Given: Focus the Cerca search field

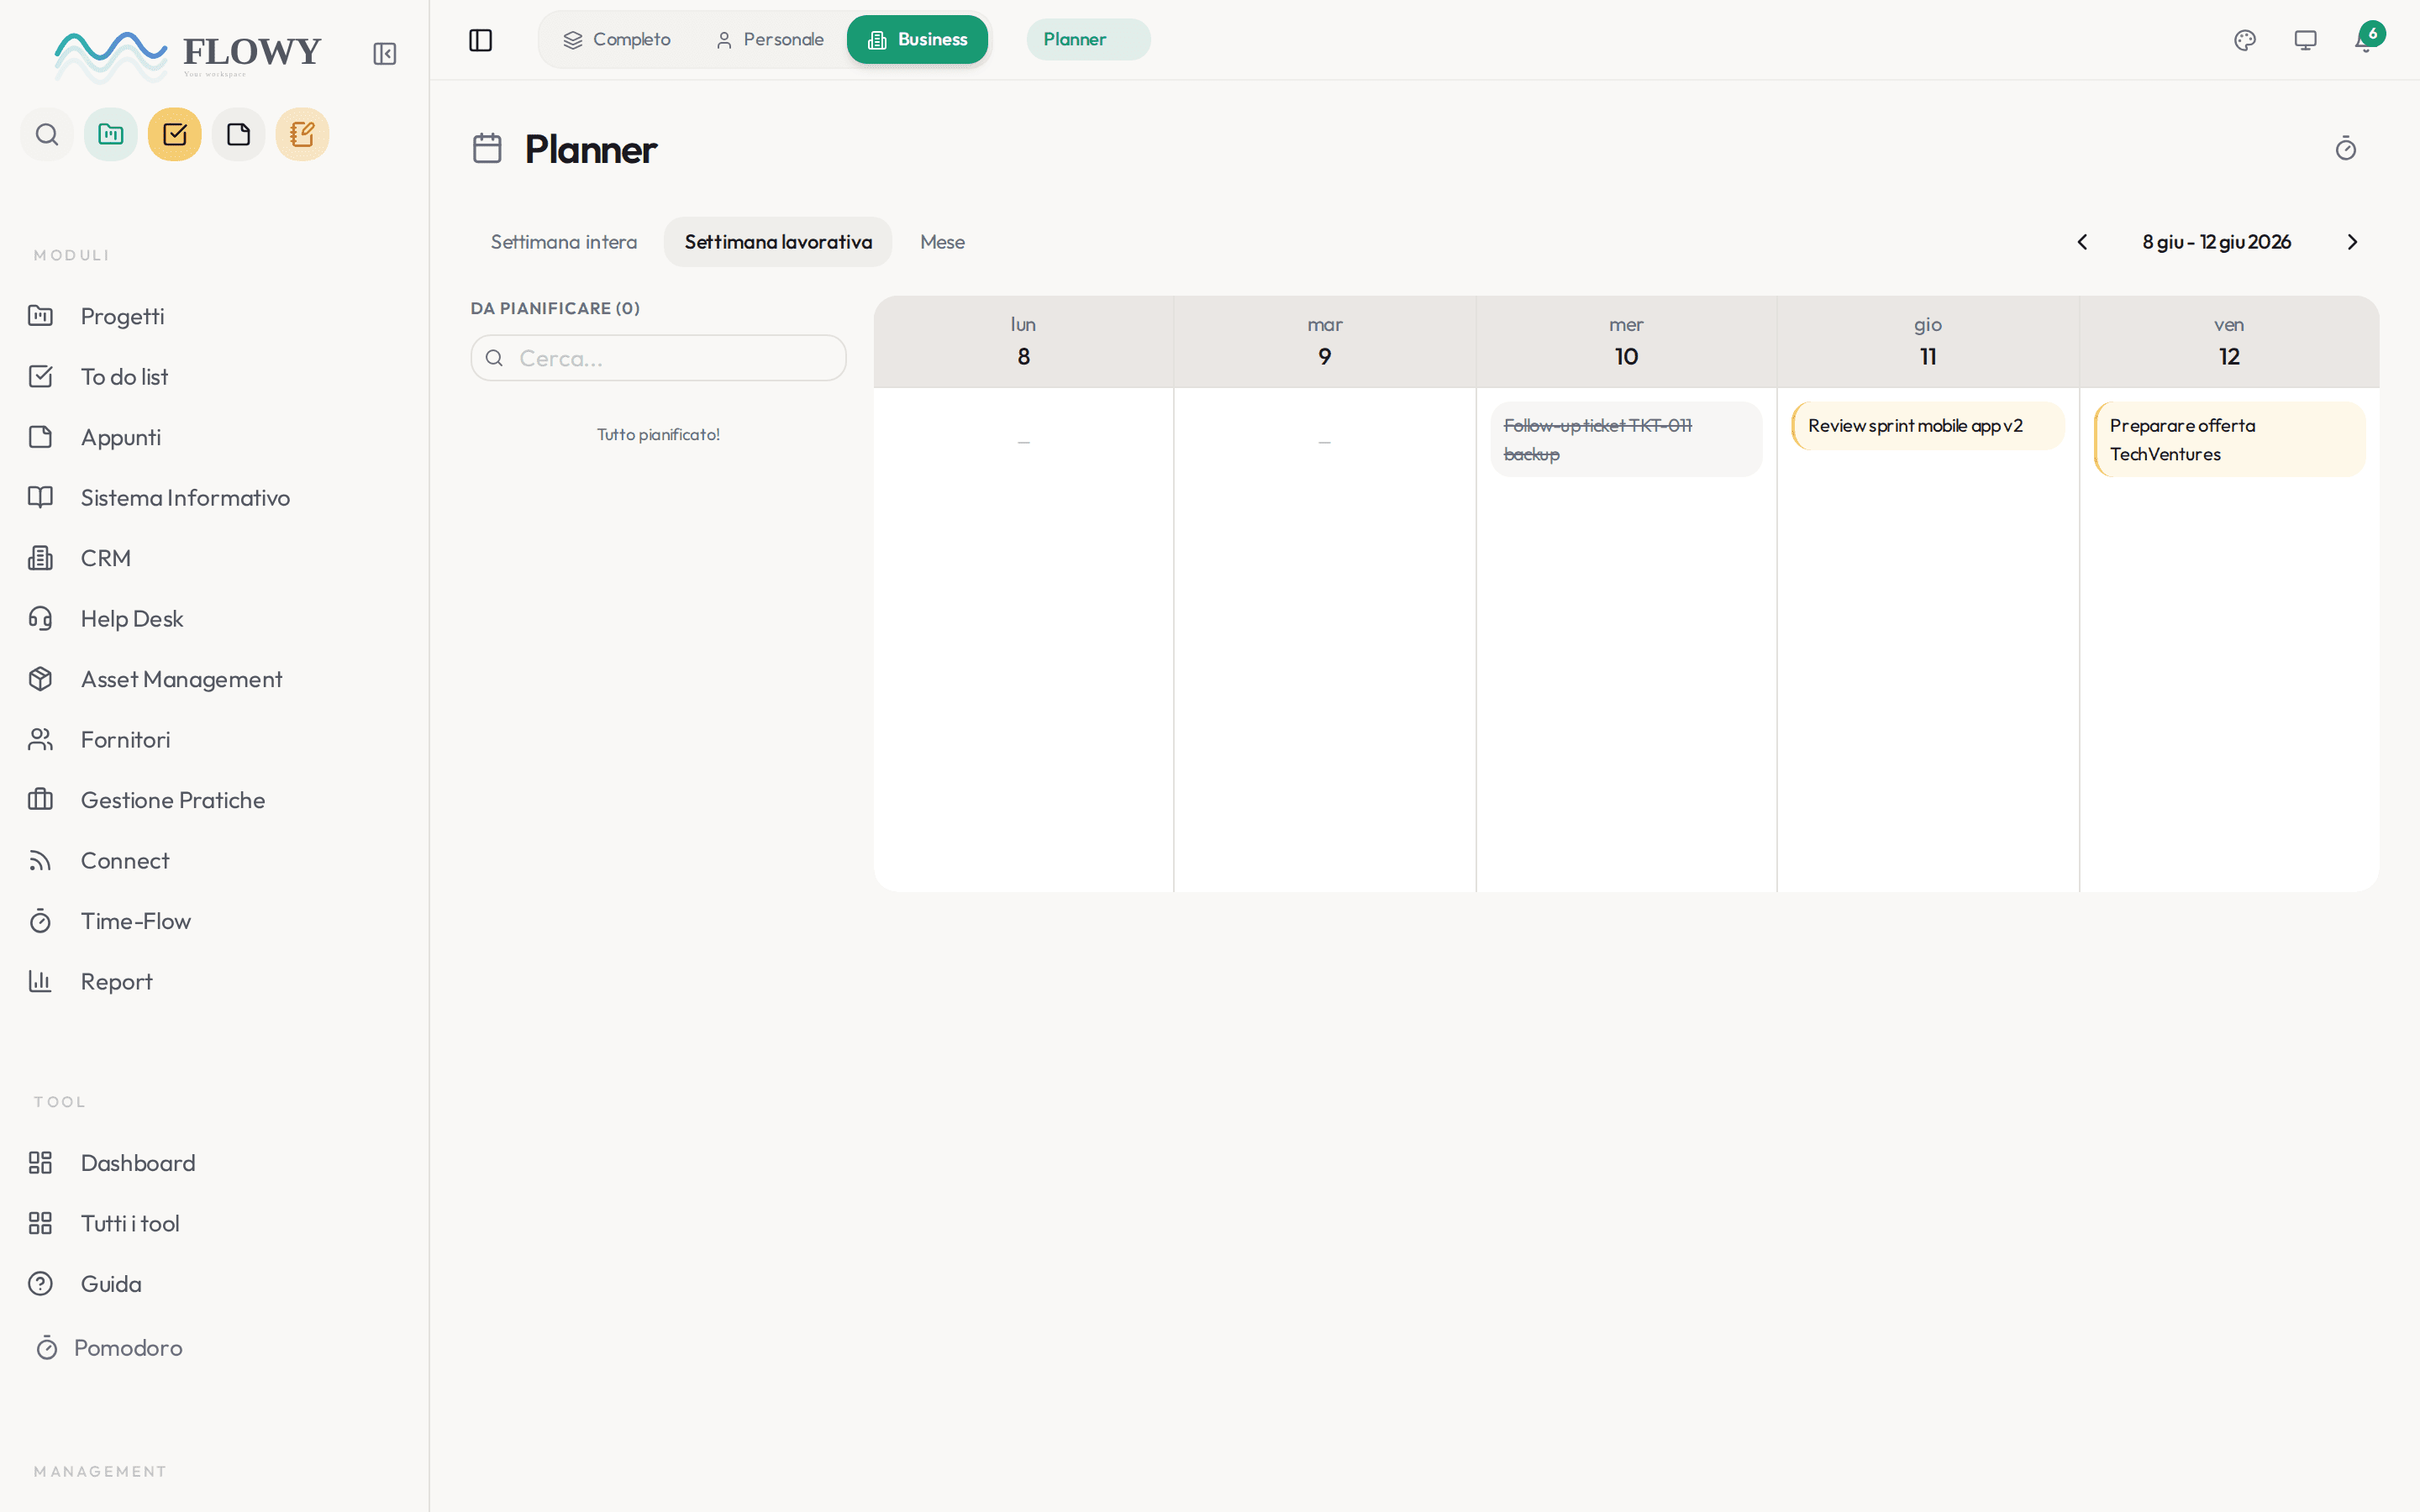Looking at the screenshot, I should point(659,358).
